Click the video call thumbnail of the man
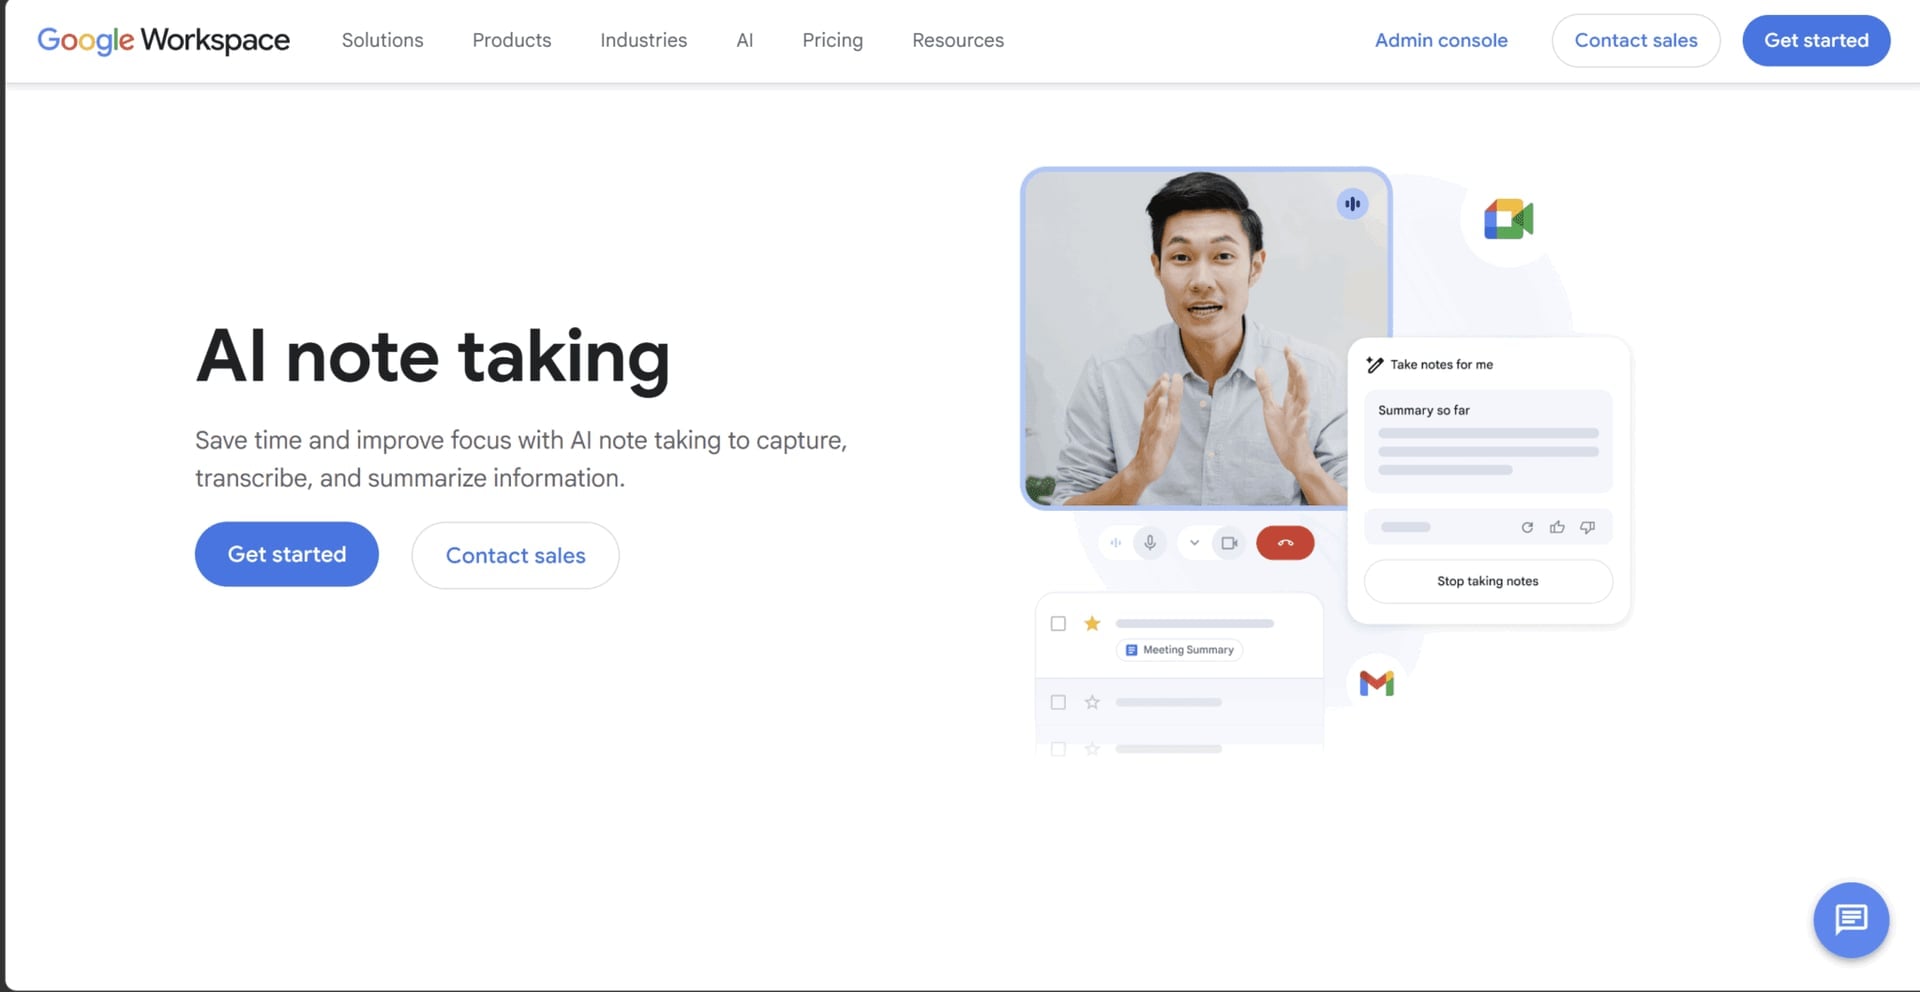1920x992 pixels. pos(1206,338)
